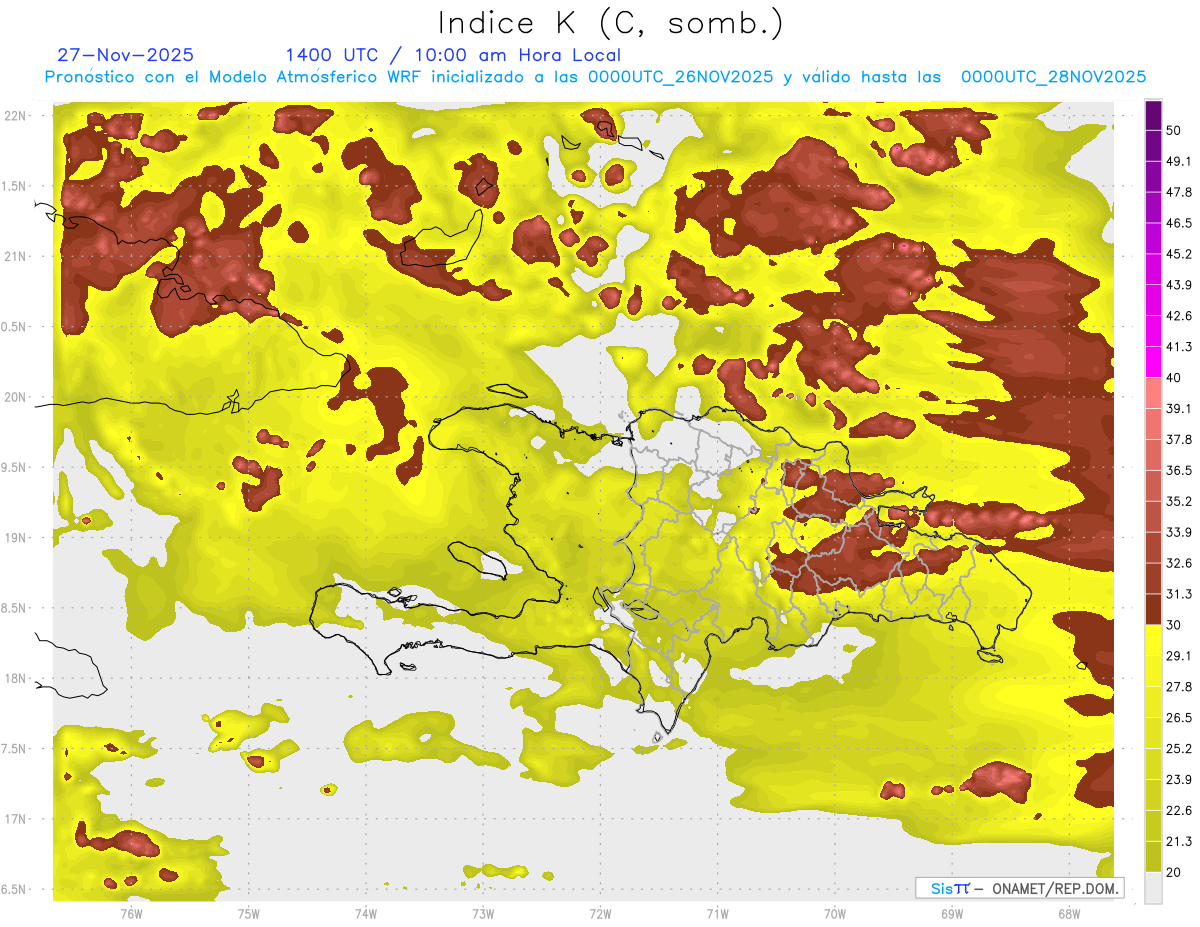Image resolution: width=1200 pixels, height=927 pixels.
Task: Pick the salmon swatch between 39.1 and 40
Action: click(x=1153, y=393)
